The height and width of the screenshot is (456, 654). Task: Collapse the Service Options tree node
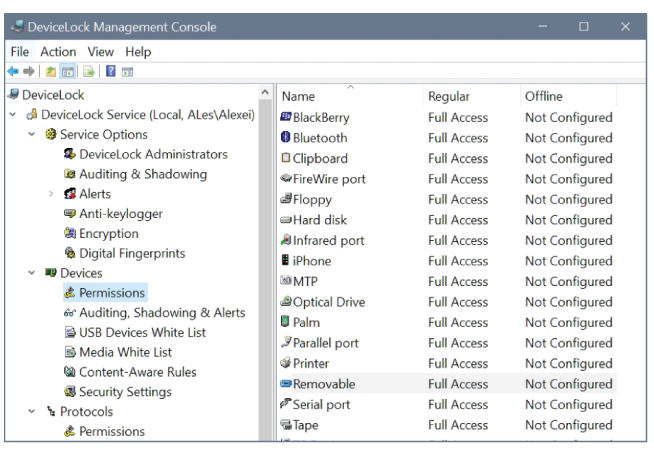point(32,134)
